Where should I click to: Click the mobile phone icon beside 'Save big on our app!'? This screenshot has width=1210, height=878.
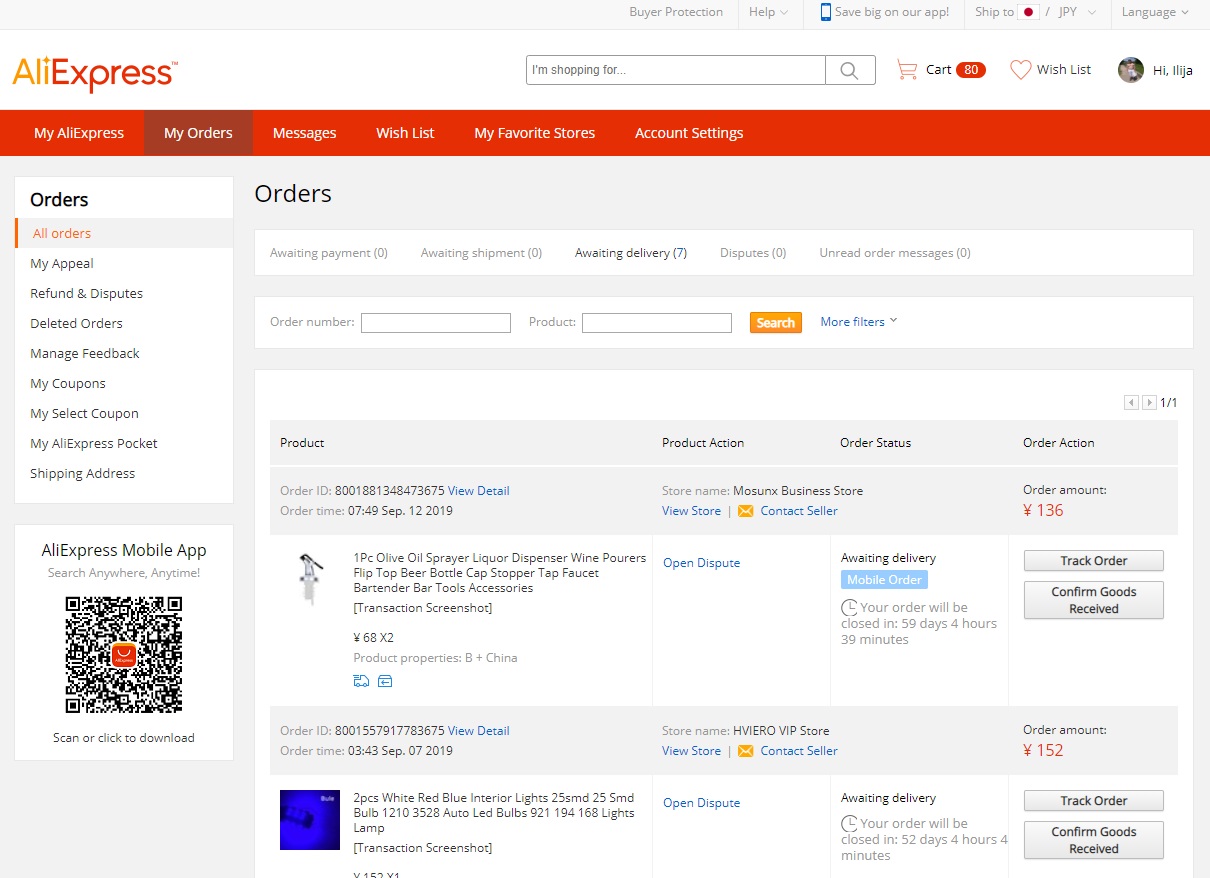(824, 12)
